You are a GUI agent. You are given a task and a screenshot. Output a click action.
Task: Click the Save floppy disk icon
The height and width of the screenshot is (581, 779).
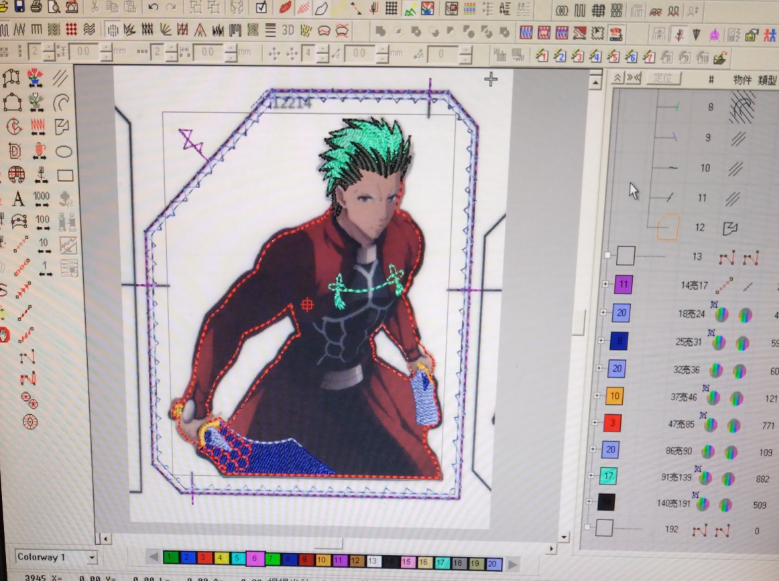(x=18, y=6)
